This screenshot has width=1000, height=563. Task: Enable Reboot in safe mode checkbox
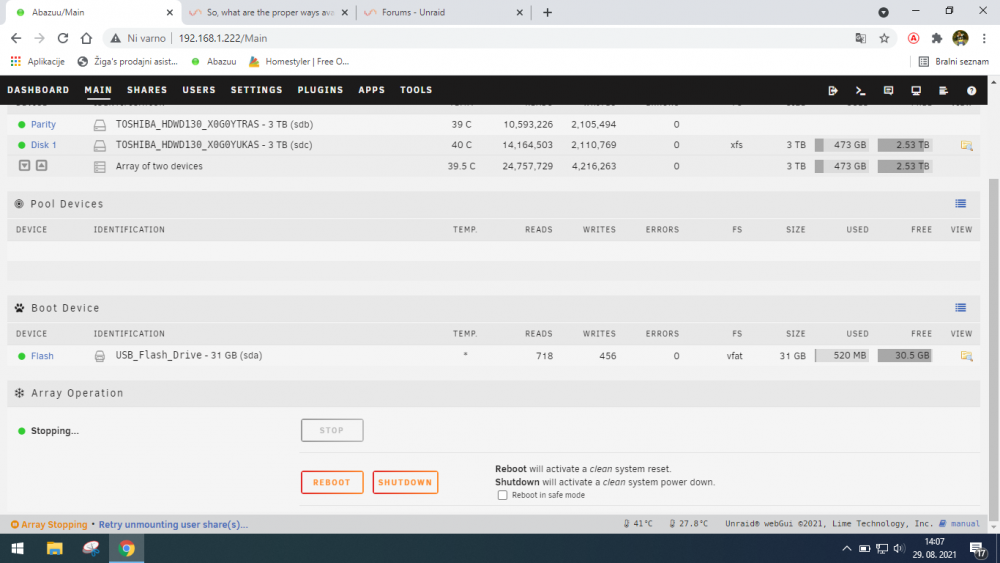tap(503, 495)
